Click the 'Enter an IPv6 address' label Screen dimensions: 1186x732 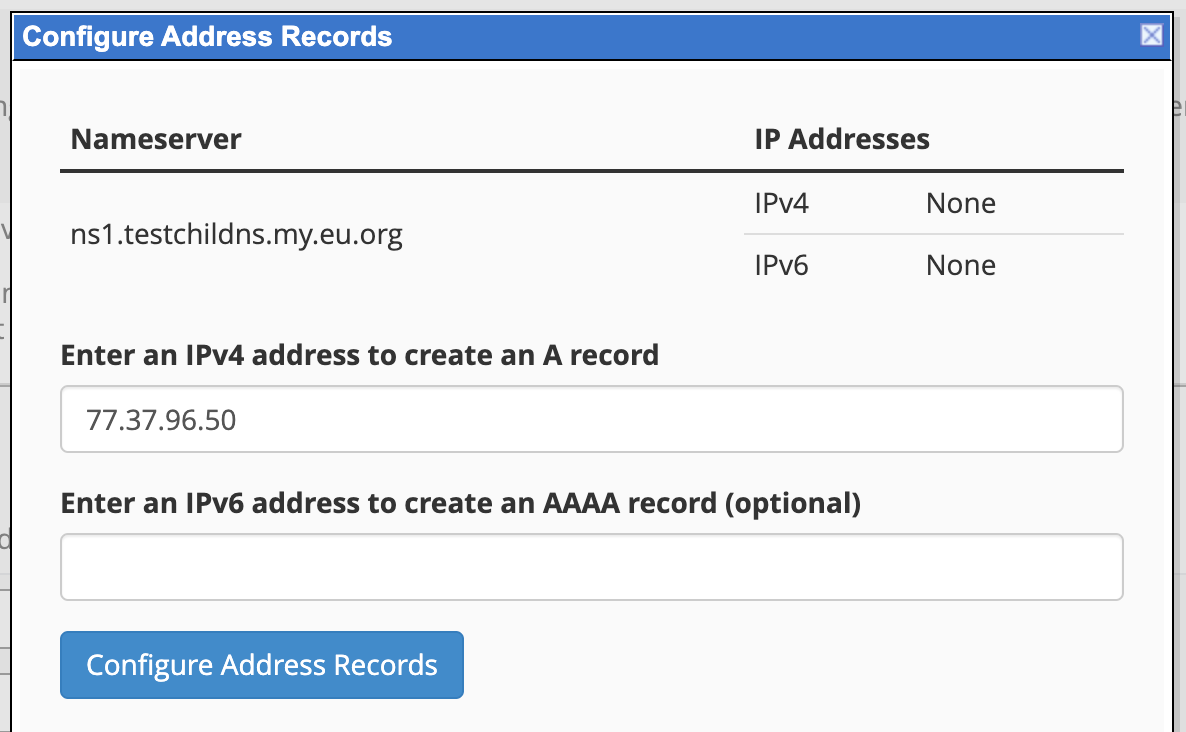[x=460, y=503]
